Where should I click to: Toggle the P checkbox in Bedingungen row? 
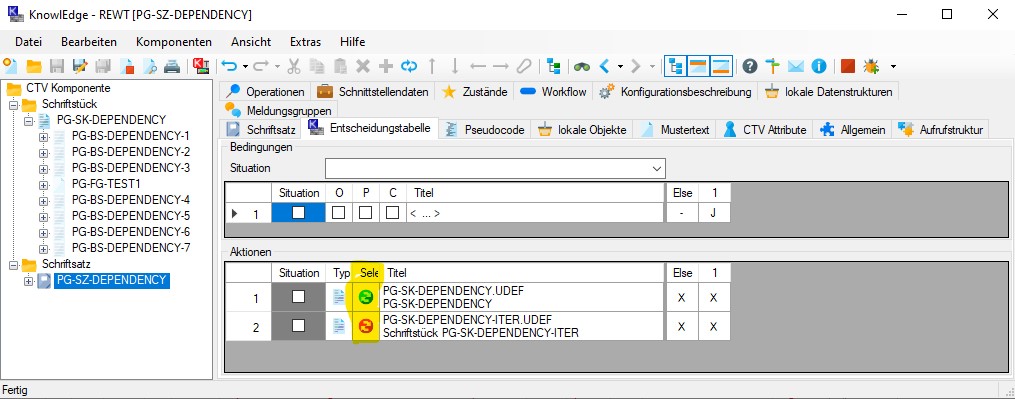pos(366,212)
